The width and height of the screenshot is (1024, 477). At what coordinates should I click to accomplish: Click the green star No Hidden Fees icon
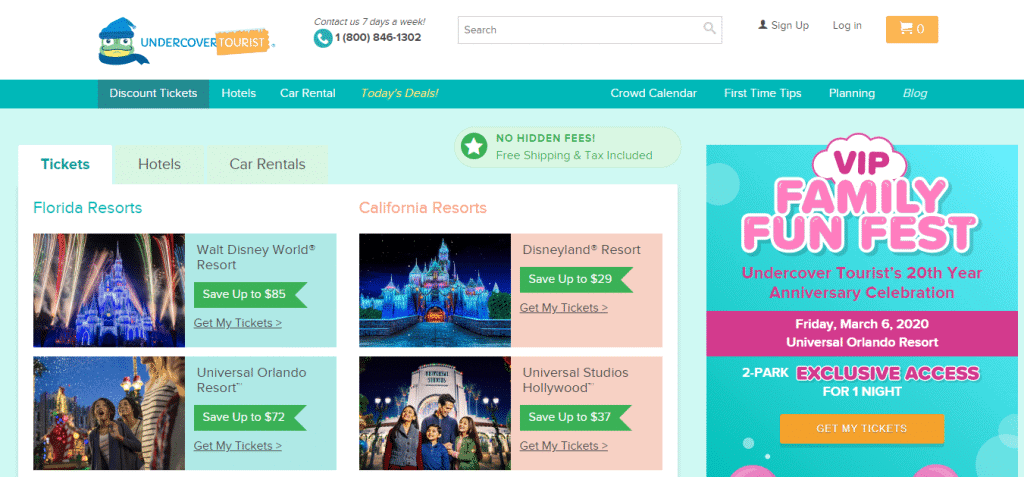473,146
